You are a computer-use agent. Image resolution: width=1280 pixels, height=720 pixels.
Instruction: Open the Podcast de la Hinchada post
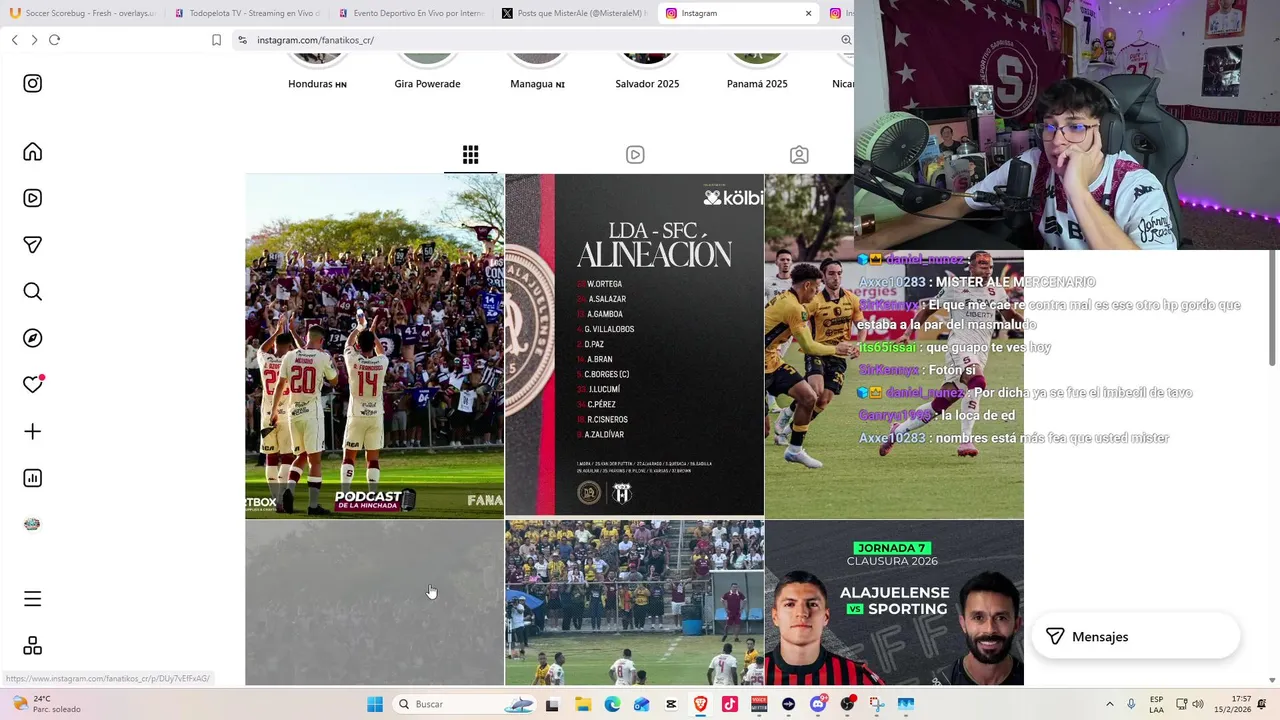point(375,346)
